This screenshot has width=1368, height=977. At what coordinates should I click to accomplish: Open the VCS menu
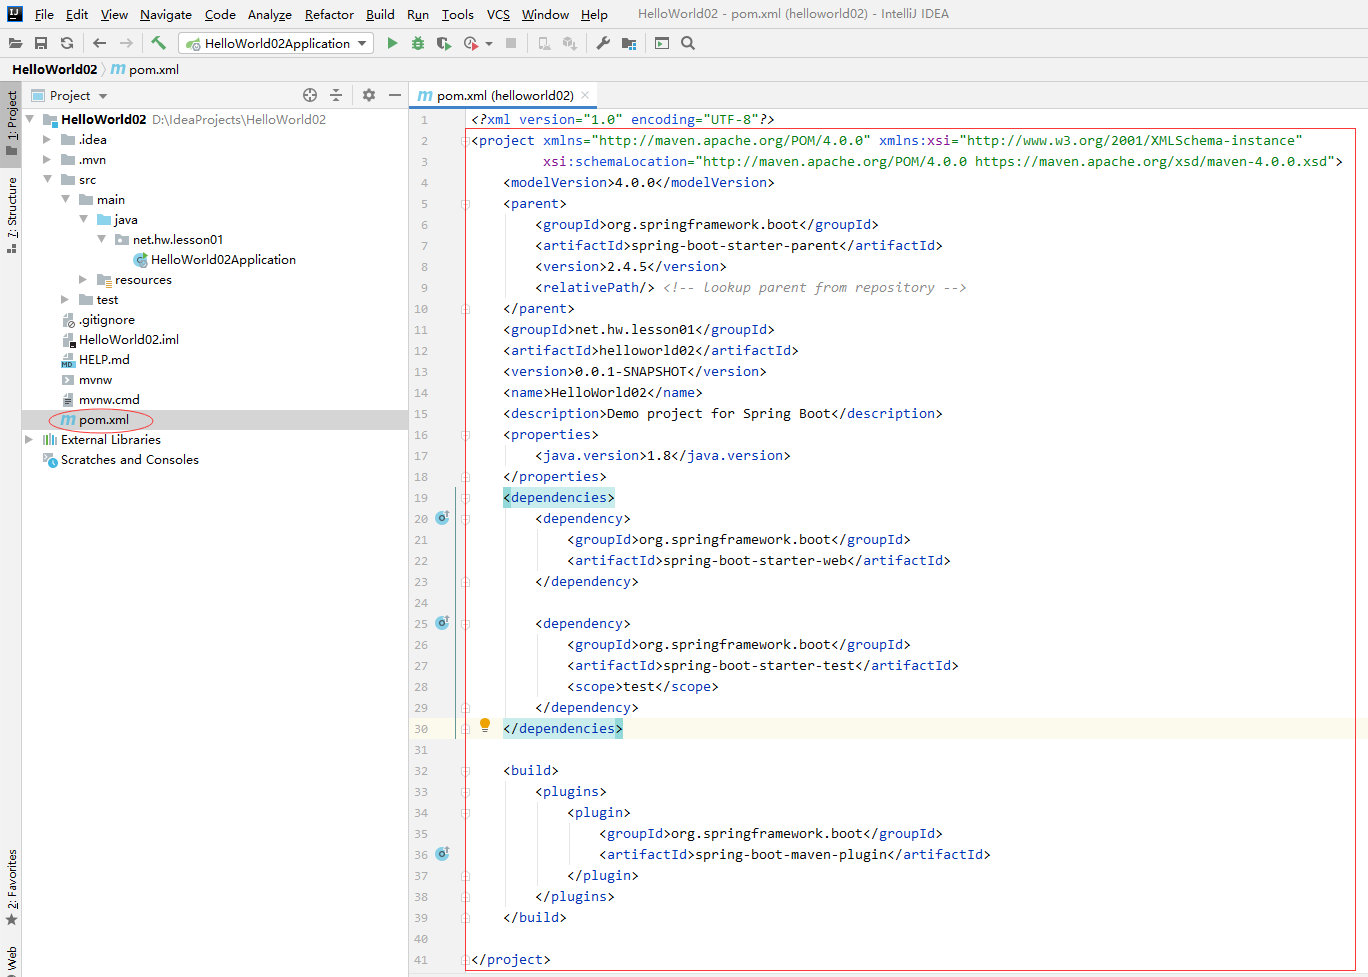498,14
